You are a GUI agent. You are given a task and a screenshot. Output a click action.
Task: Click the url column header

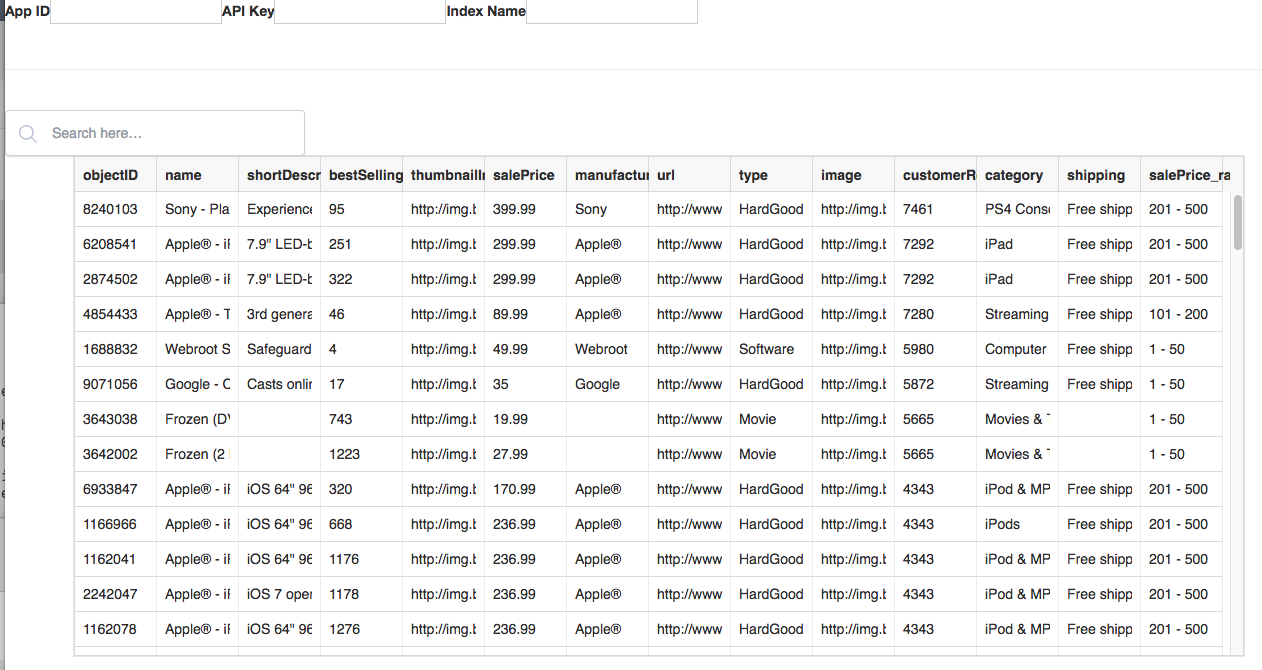pos(689,175)
